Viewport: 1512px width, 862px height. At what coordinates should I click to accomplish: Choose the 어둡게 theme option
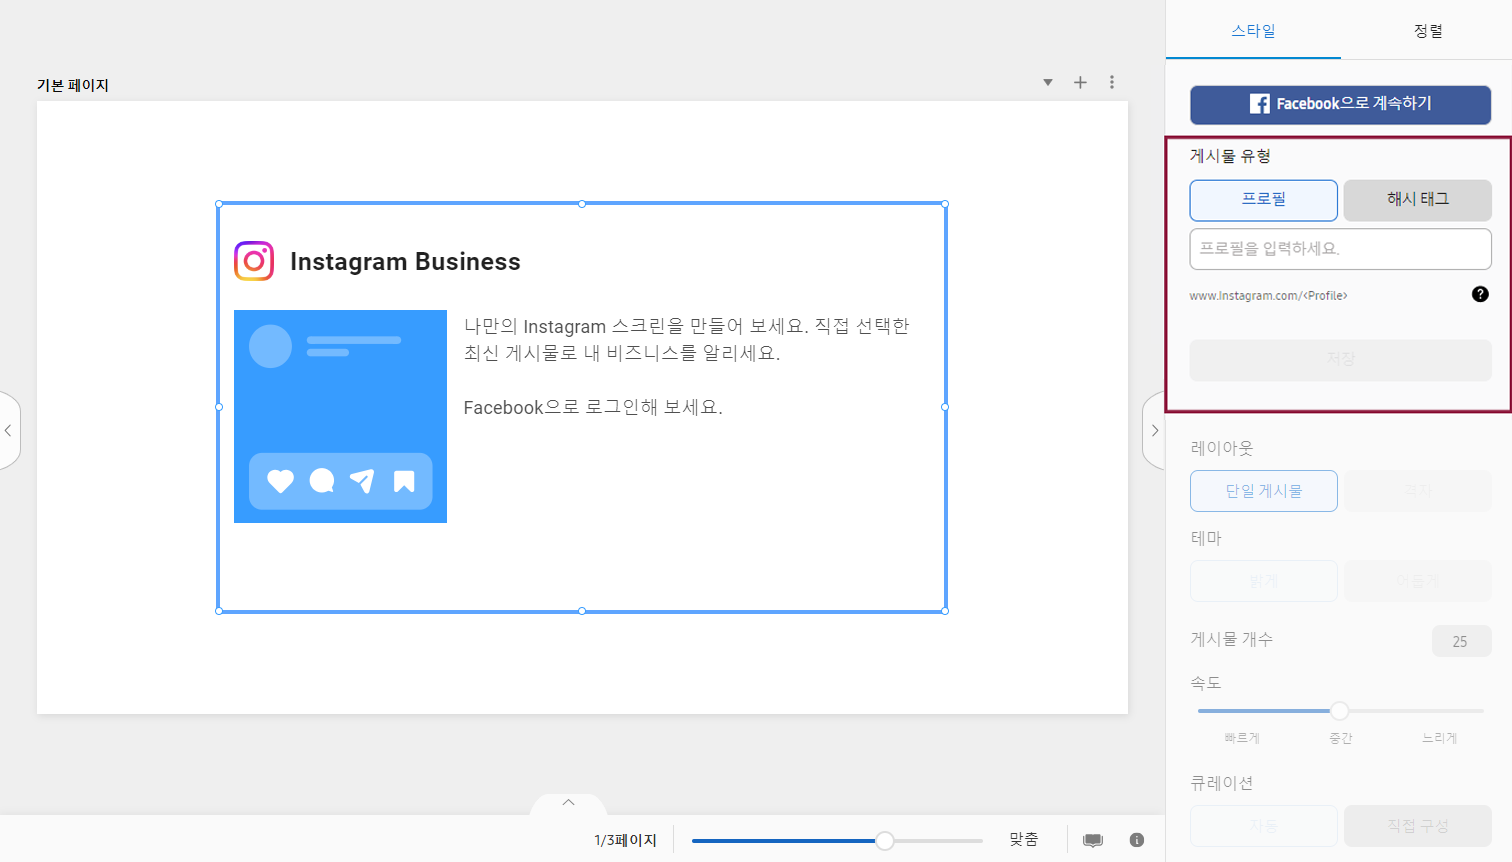tap(1418, 581)
